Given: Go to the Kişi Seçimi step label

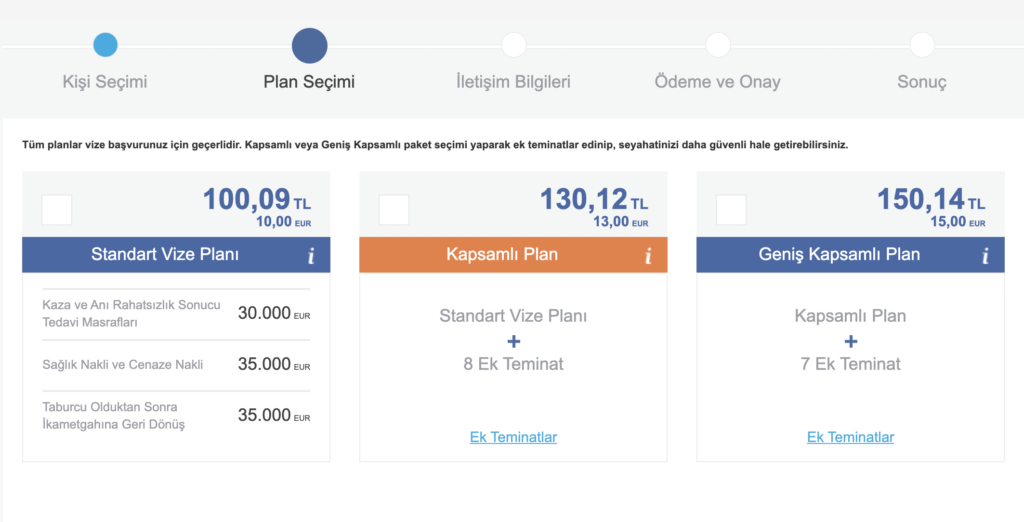Looking at the screenshot, I should coord(105,82).
